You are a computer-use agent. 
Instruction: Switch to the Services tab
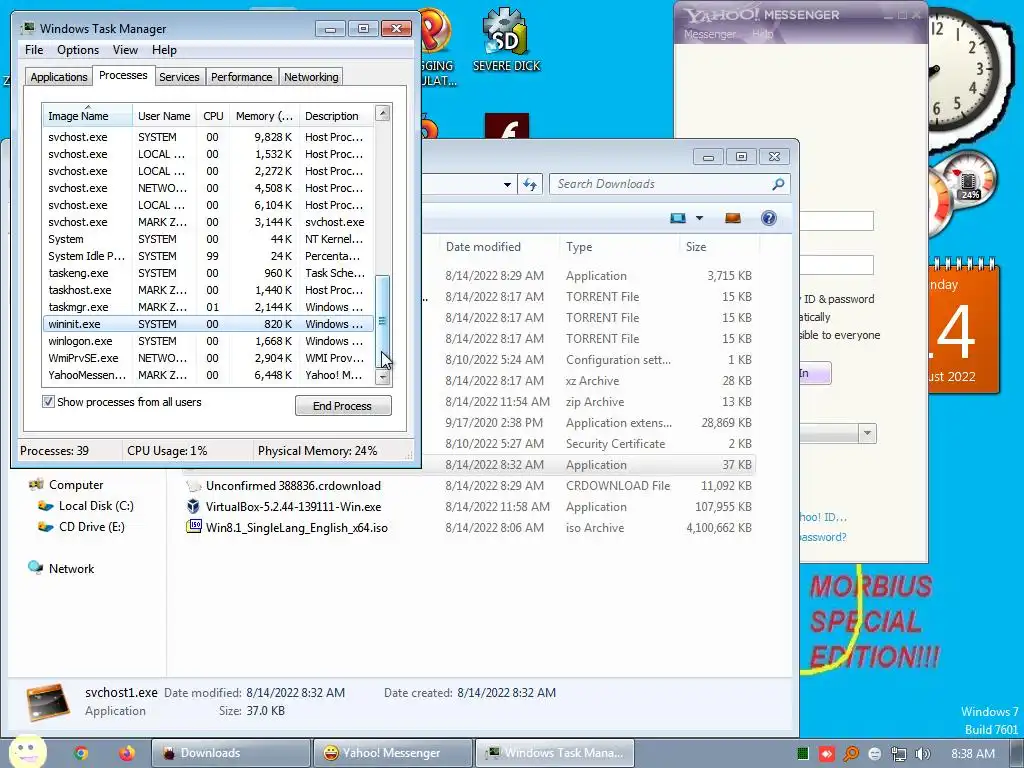(179, 77)
